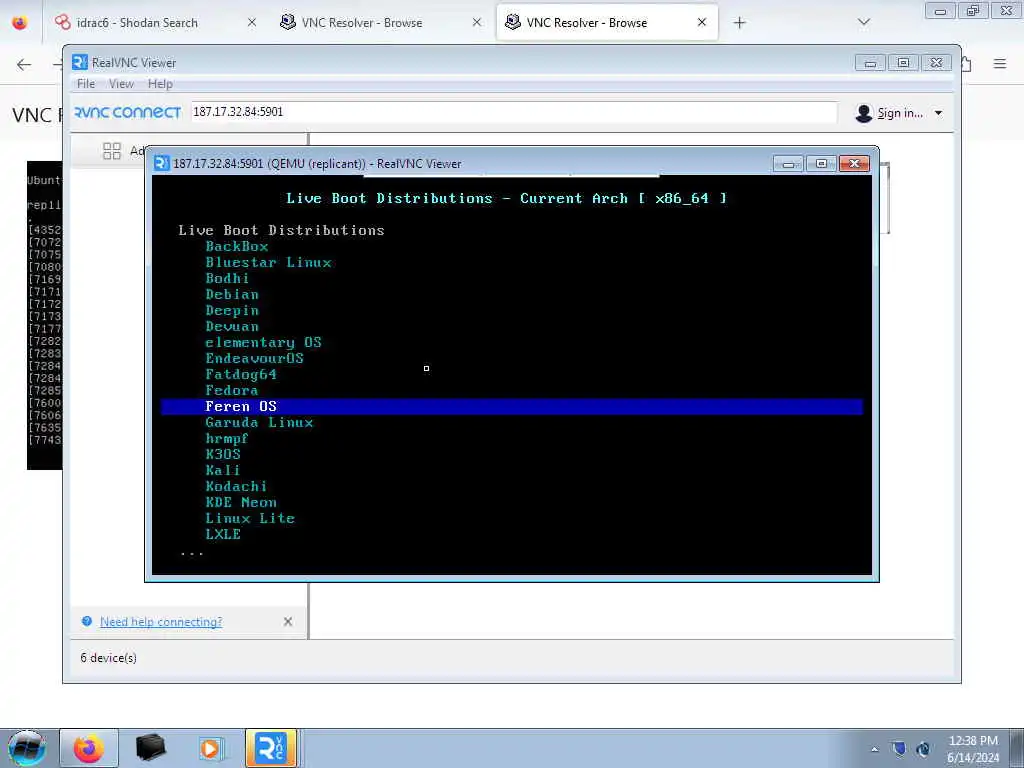The width and height of the screenshot is (1024, 768).
Task: Open the Windows Start orb
Action: tap(26, 748)
